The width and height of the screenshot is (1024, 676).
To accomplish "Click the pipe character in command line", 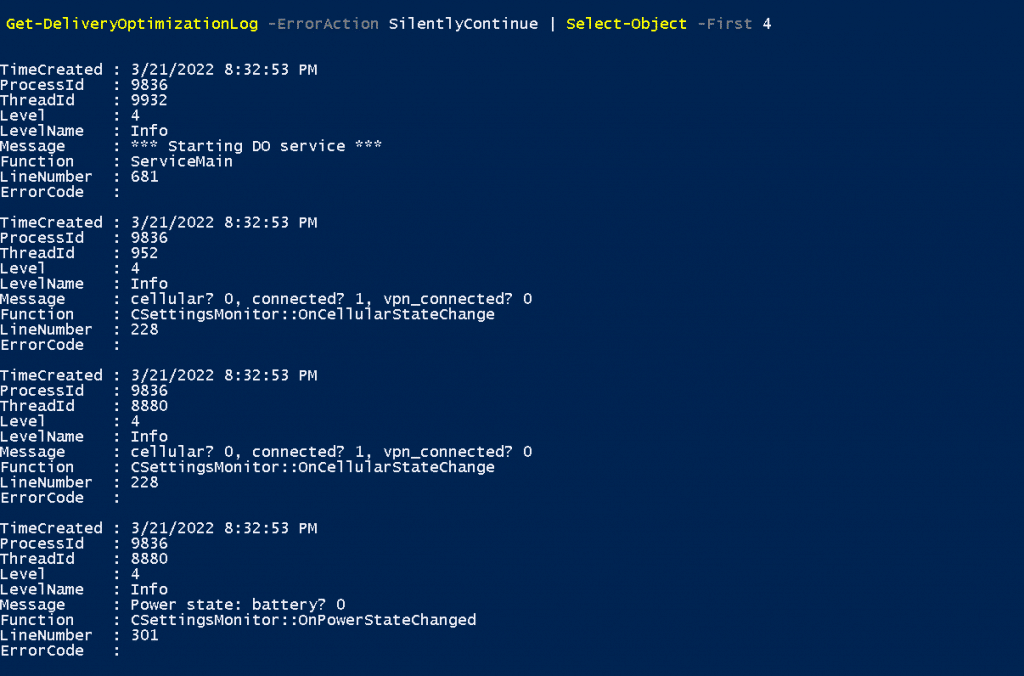I will pyautogui.click(x=552, y=24).
